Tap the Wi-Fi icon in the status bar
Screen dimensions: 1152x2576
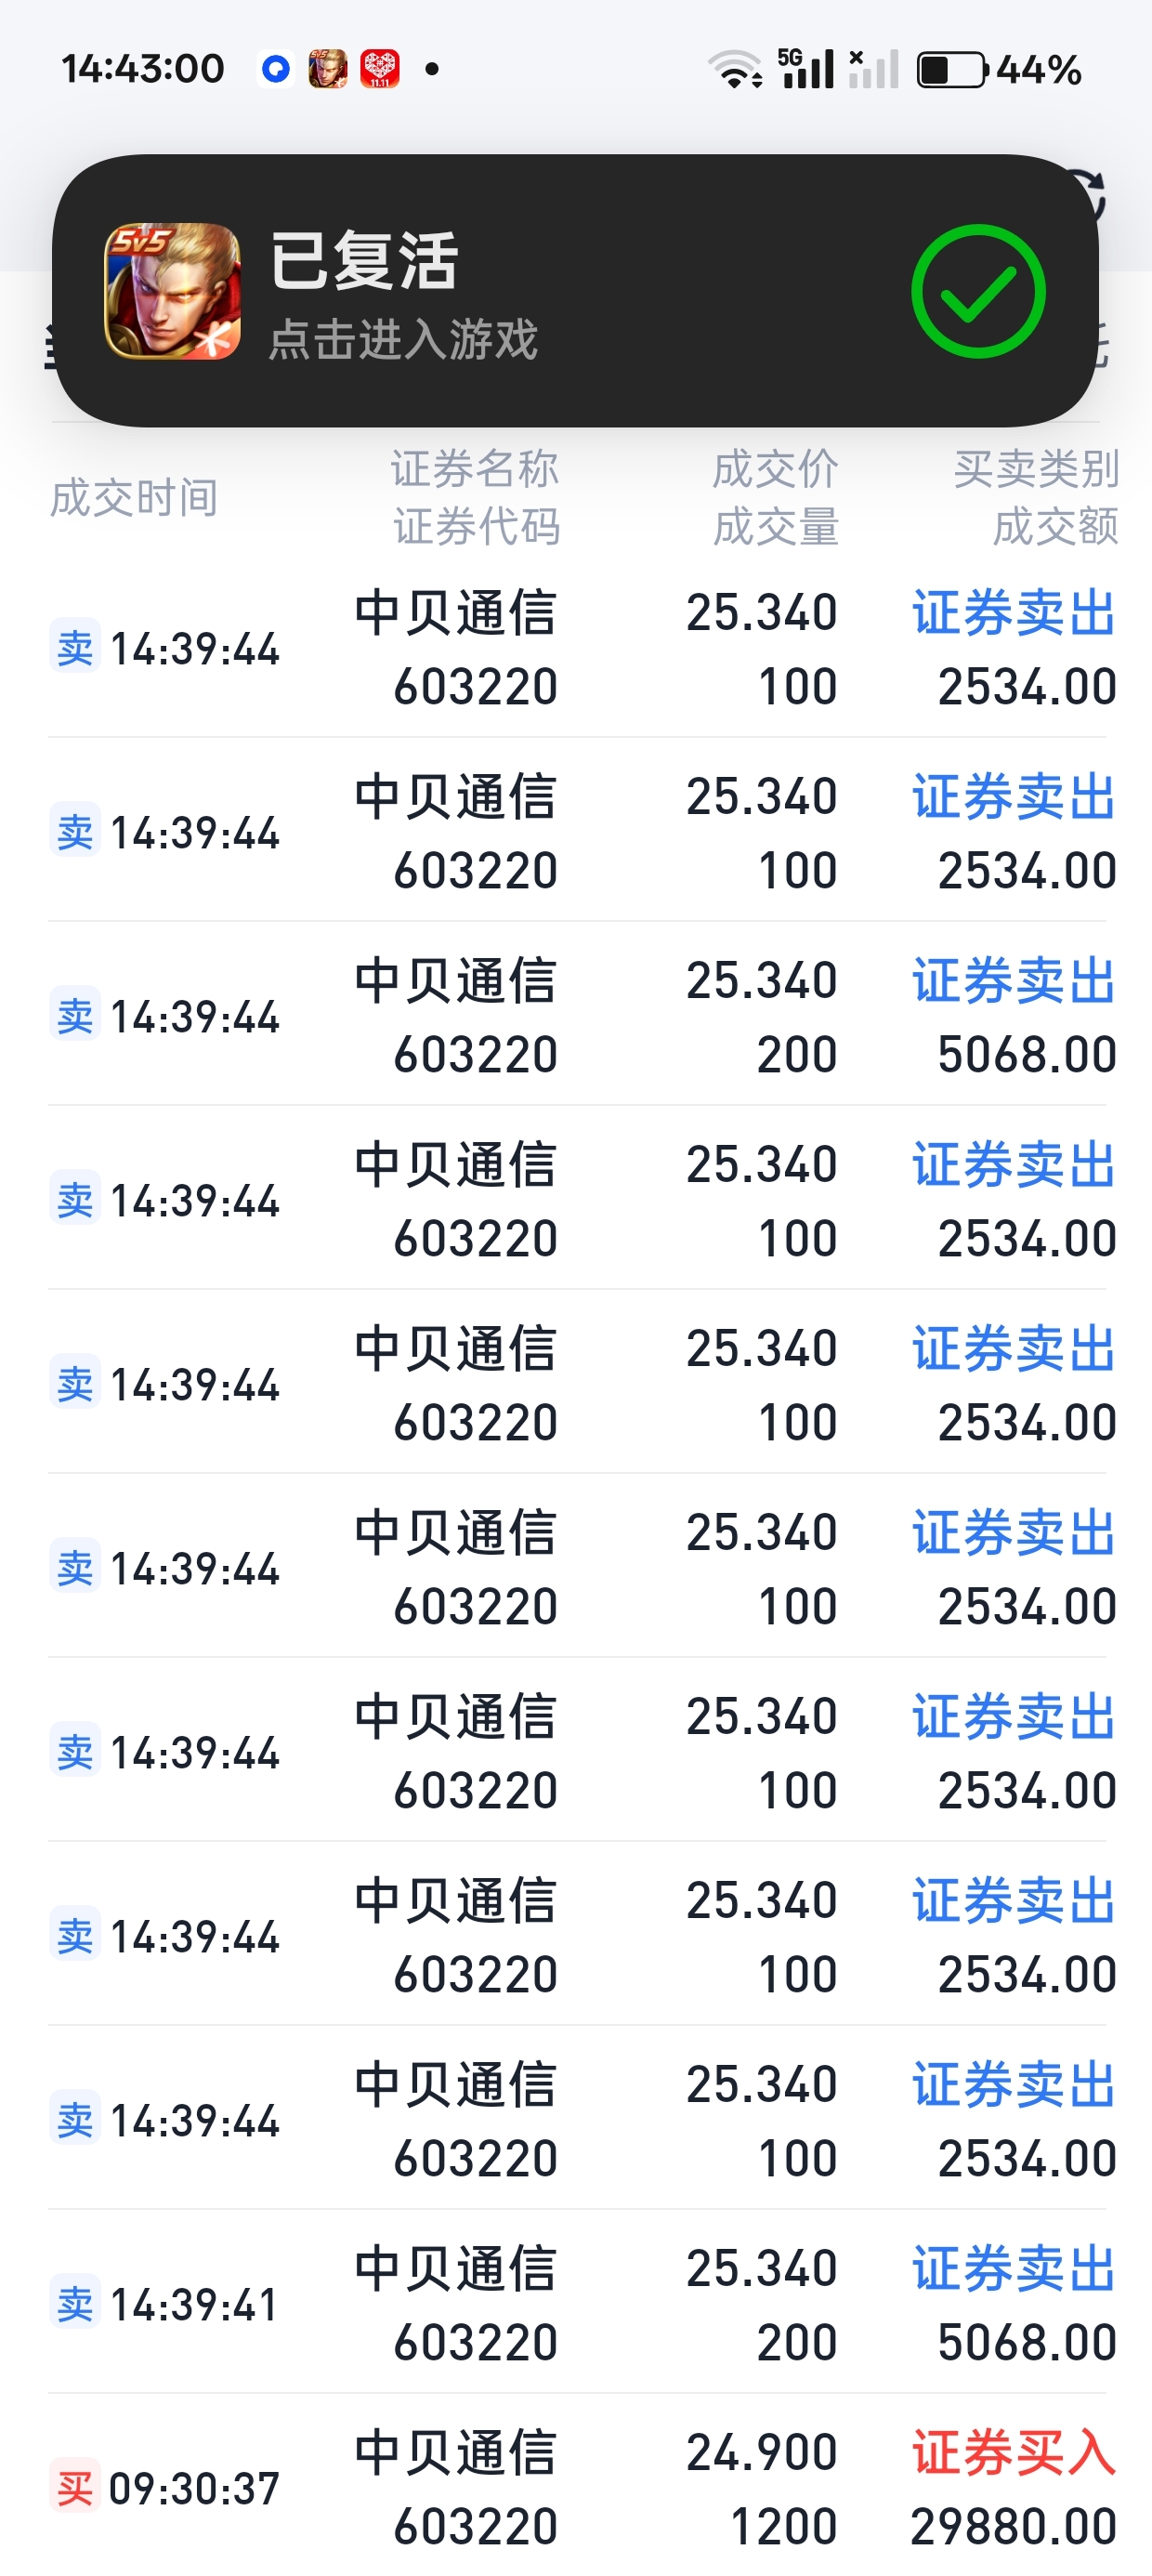click(x=735, y=69)
